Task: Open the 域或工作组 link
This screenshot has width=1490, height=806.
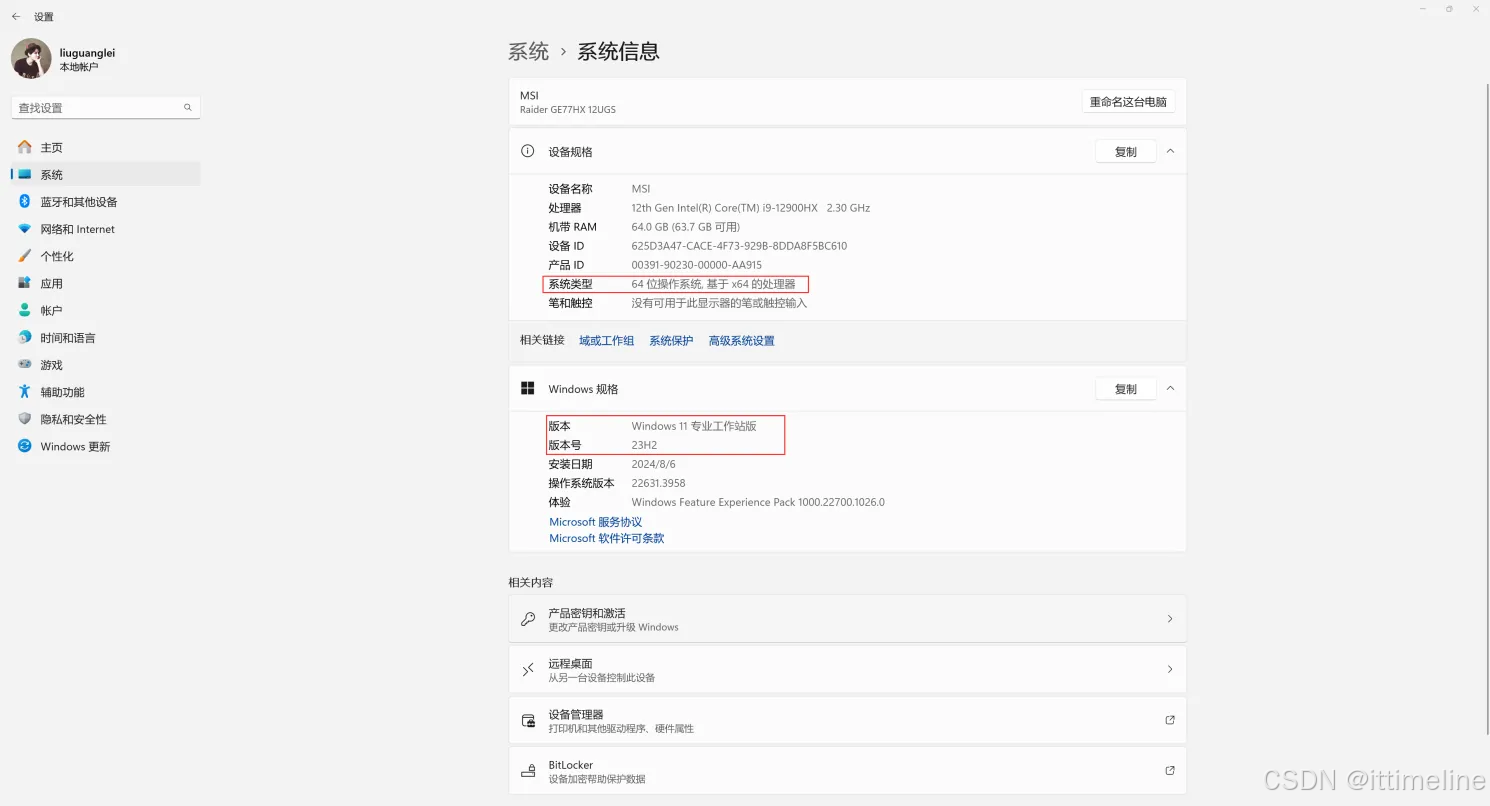Action: (x=606, y=341)
